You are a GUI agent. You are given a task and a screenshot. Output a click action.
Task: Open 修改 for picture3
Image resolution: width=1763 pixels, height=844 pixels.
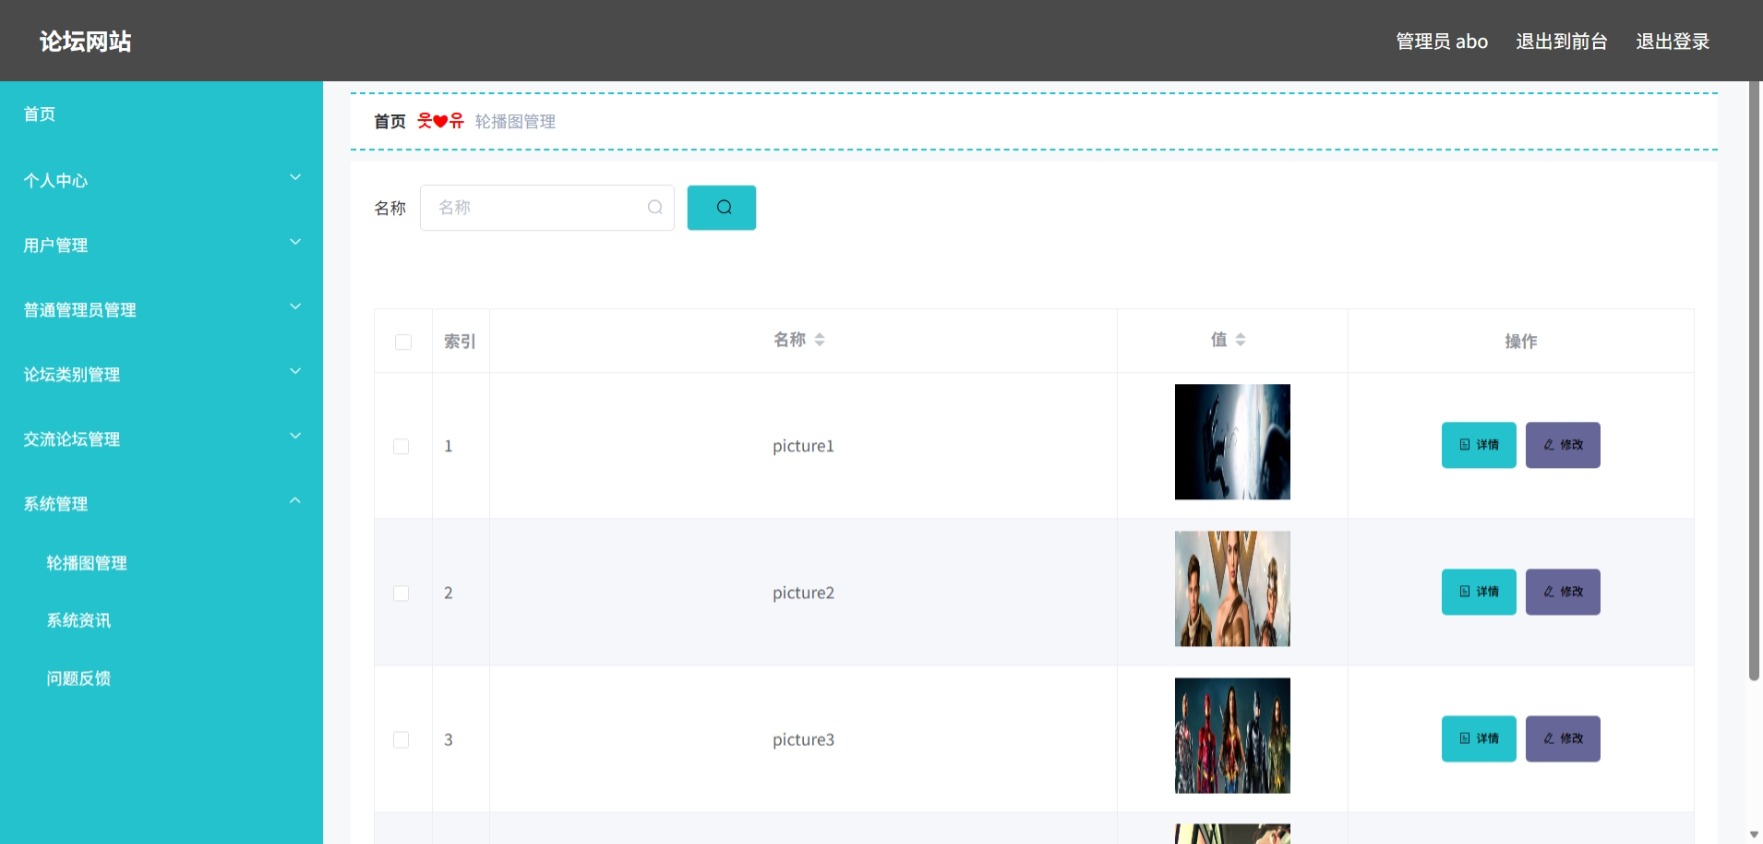[1562, 739]
